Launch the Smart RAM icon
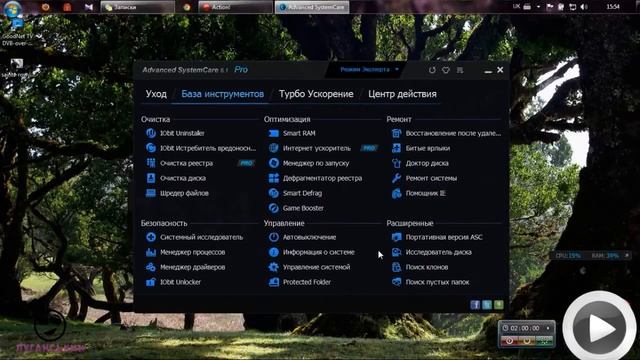The width and height of the screenshot is (640, 360). point(273,133)
